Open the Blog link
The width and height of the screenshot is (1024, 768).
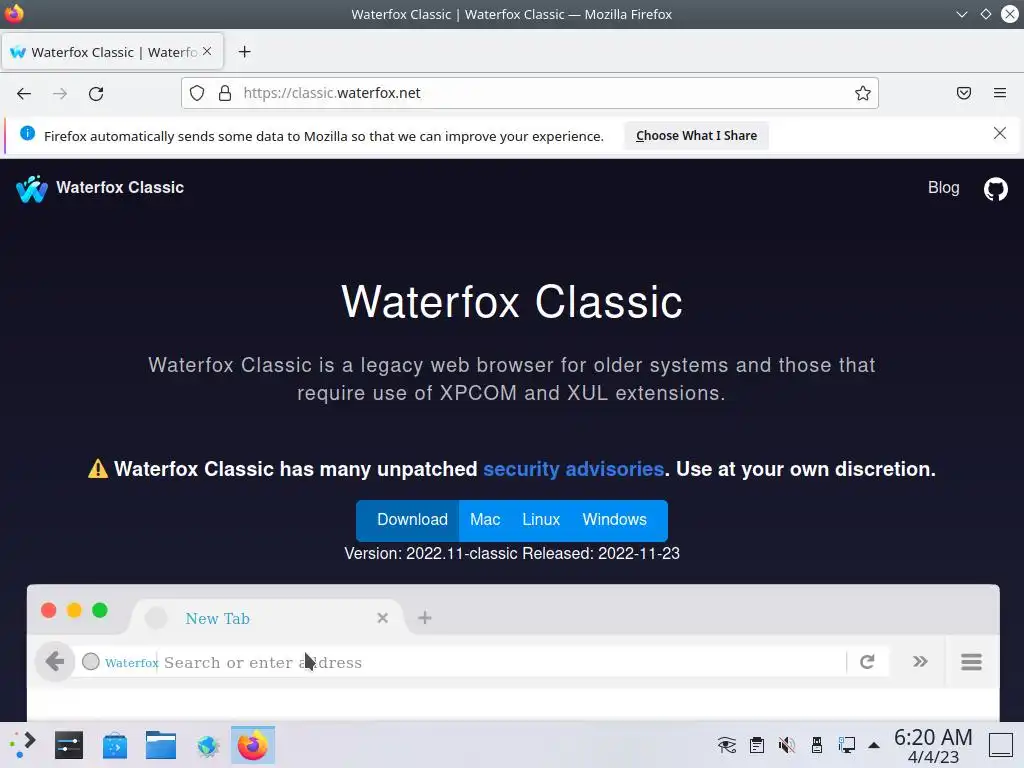(943, 188)
